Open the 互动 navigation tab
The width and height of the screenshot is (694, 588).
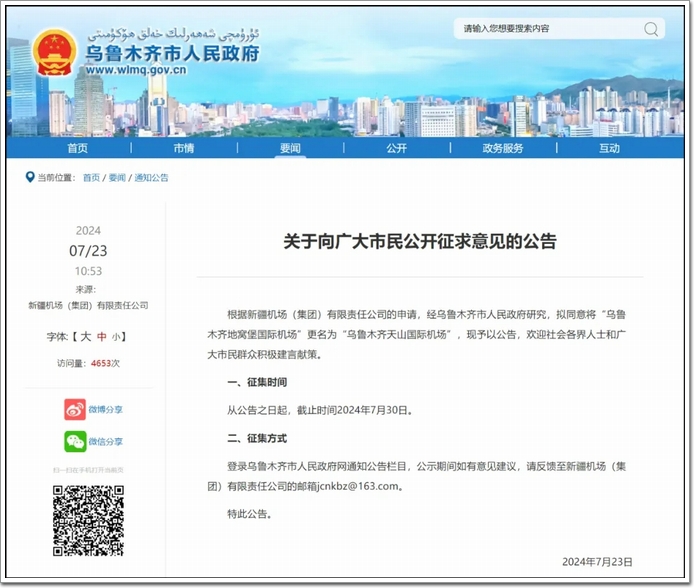tap(609, 148)
